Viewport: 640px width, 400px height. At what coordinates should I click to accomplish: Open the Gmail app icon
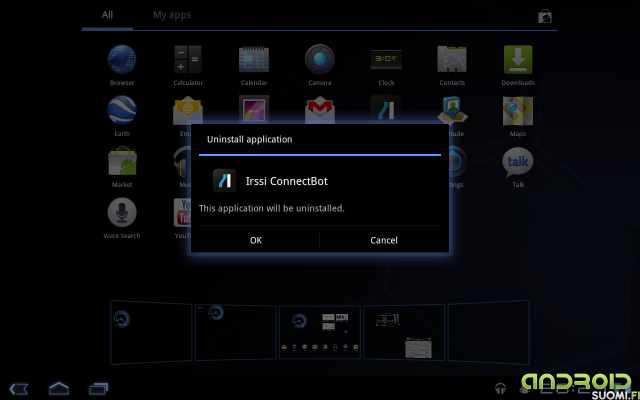click(x=320, y=109)
